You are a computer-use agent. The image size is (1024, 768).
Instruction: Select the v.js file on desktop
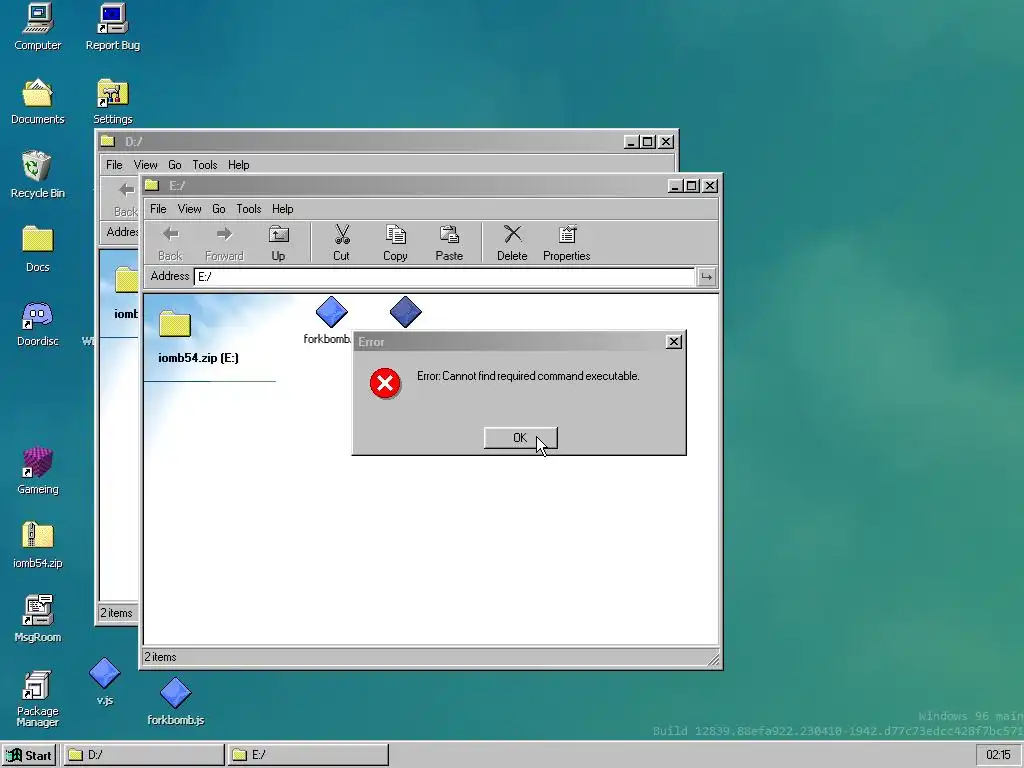pyautogui.click(x=104, y=682)
